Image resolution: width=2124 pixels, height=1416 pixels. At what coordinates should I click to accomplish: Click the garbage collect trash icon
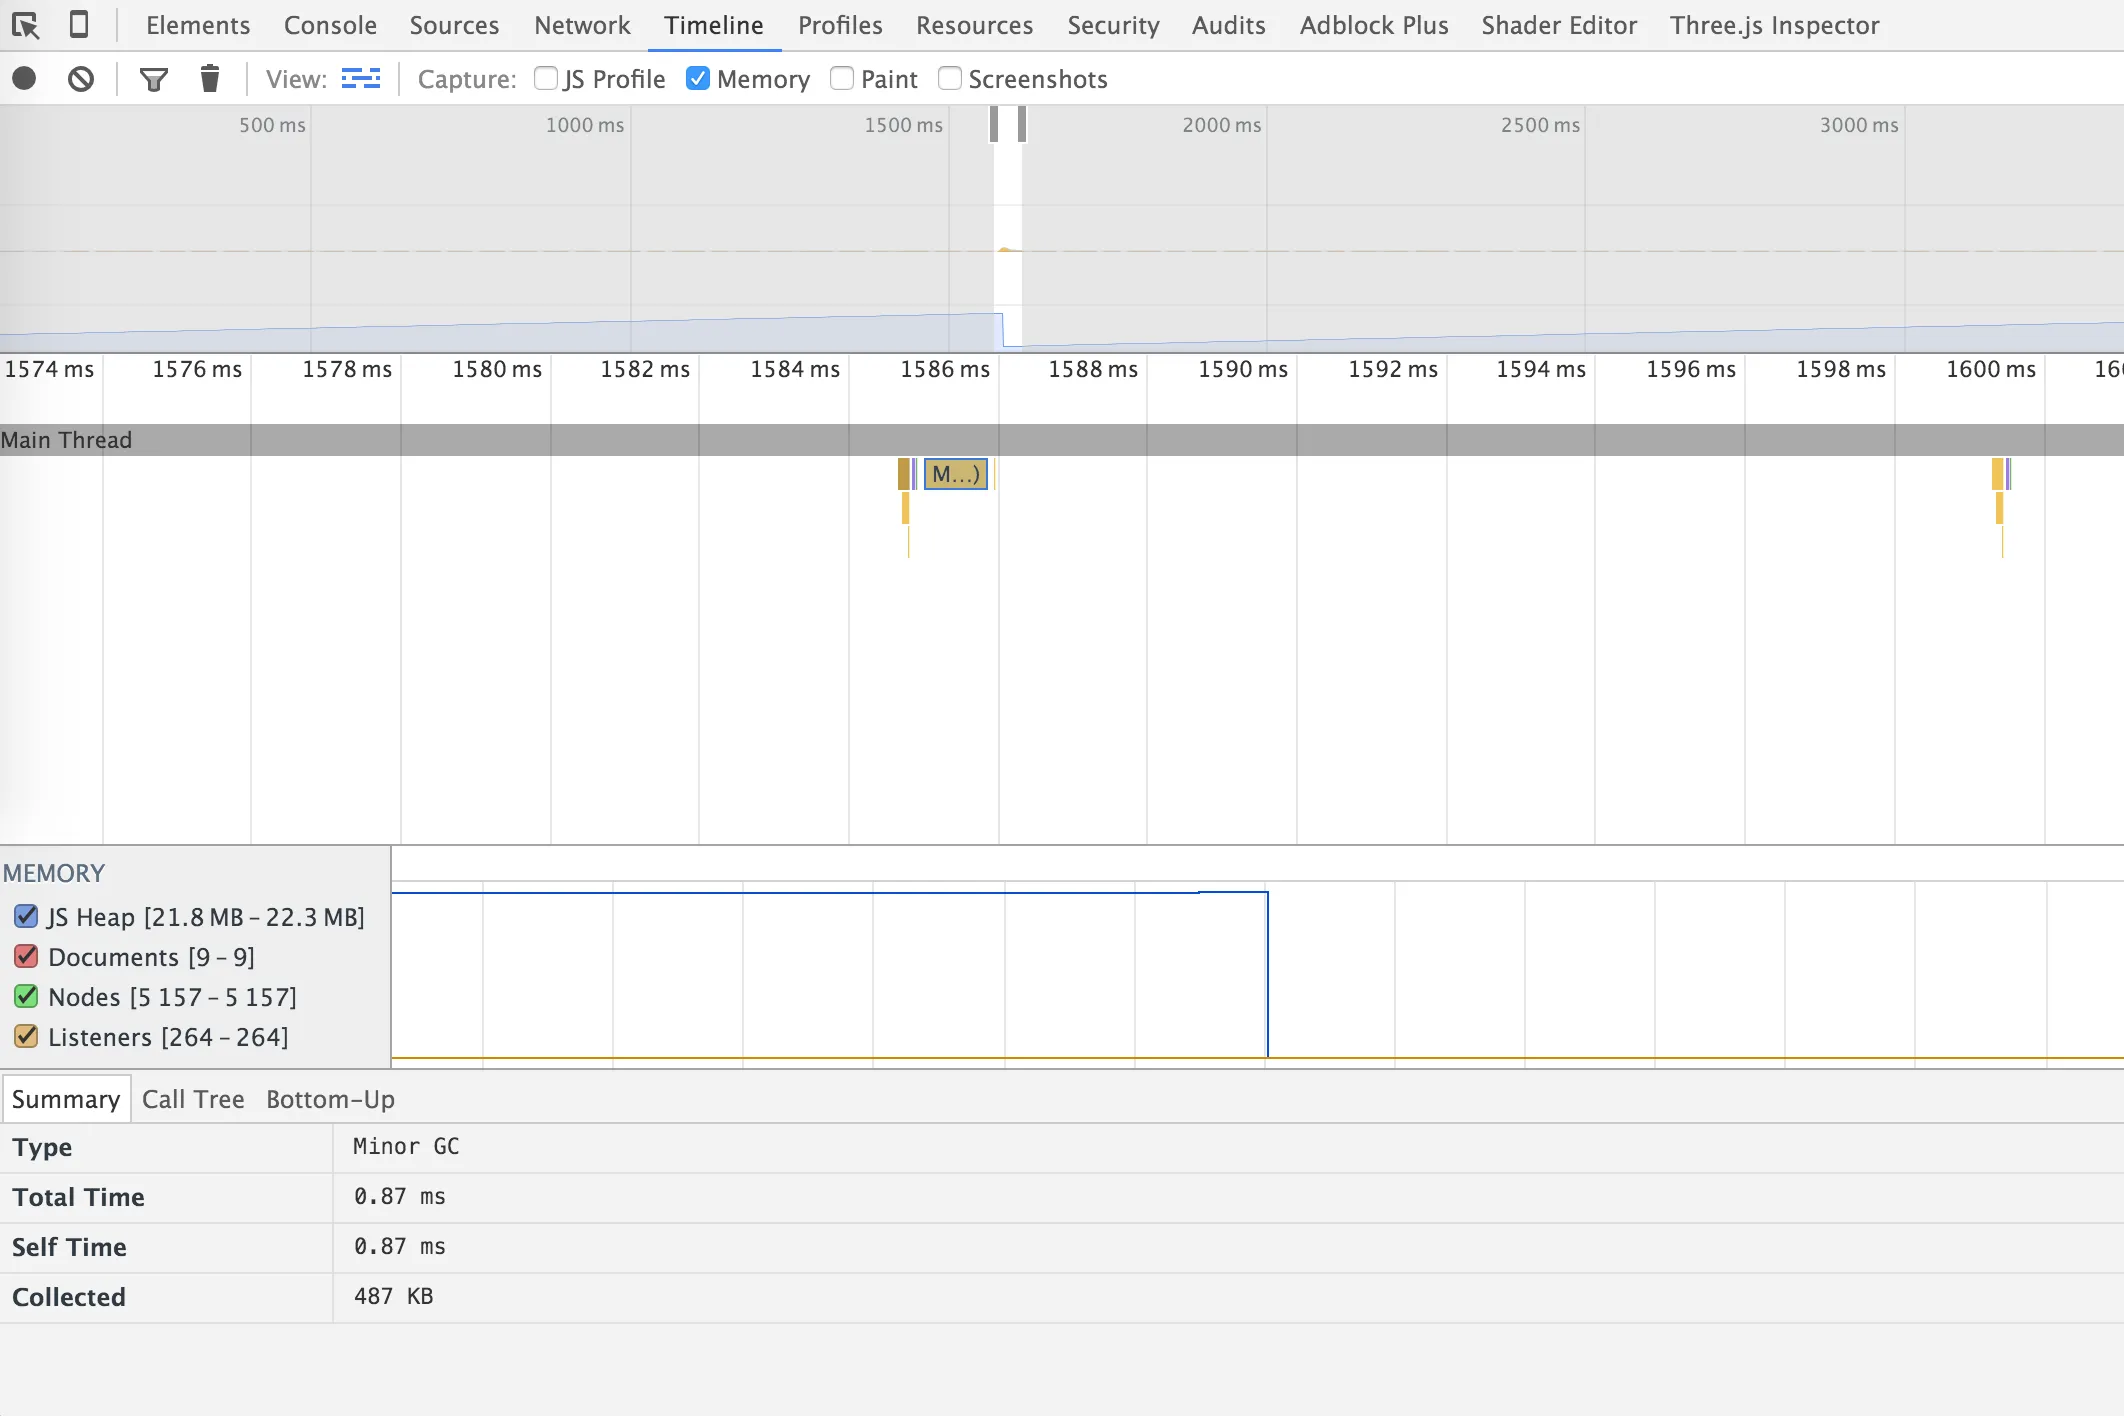209,79
